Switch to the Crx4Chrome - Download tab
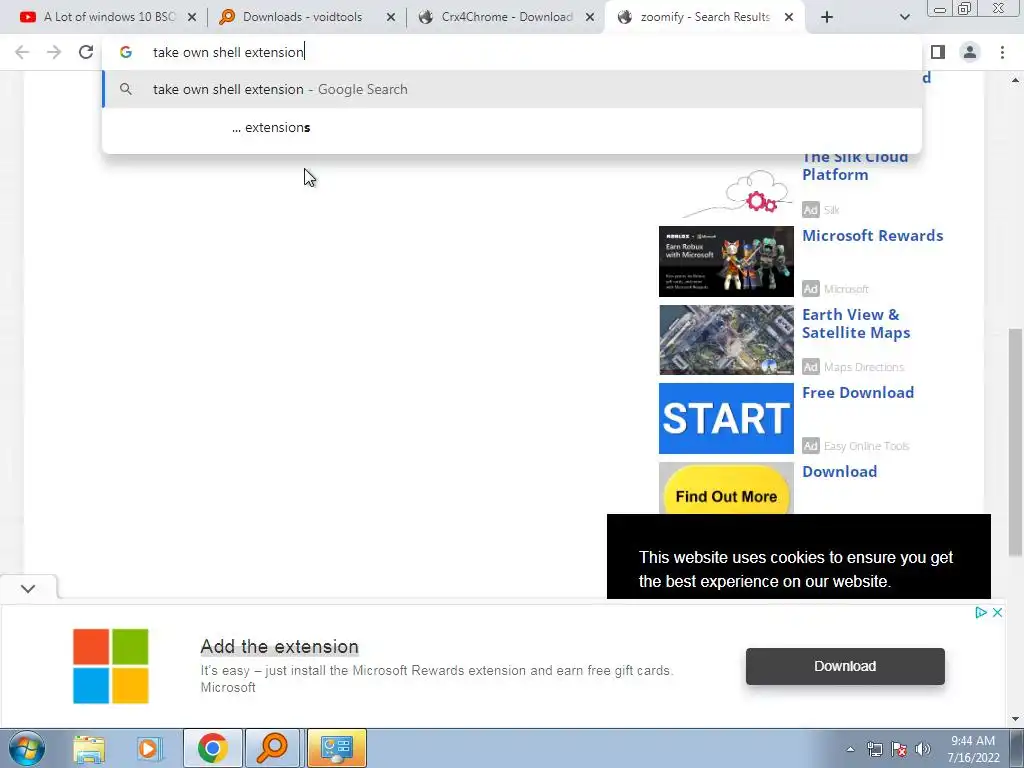 500,17
